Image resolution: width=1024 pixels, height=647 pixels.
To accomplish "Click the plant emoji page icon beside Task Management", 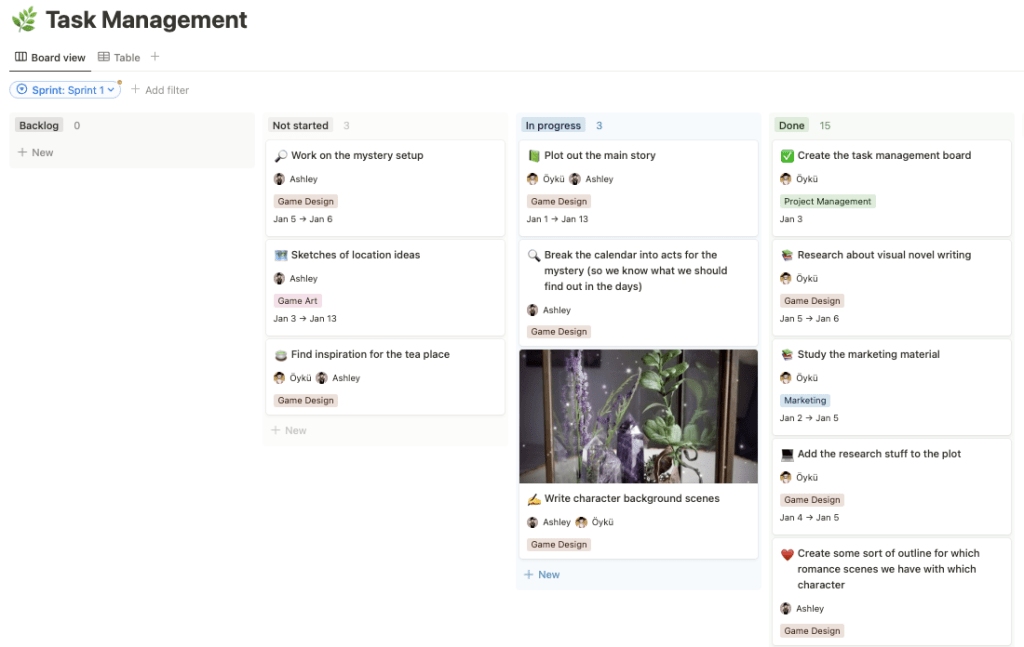I will point(22,19).
